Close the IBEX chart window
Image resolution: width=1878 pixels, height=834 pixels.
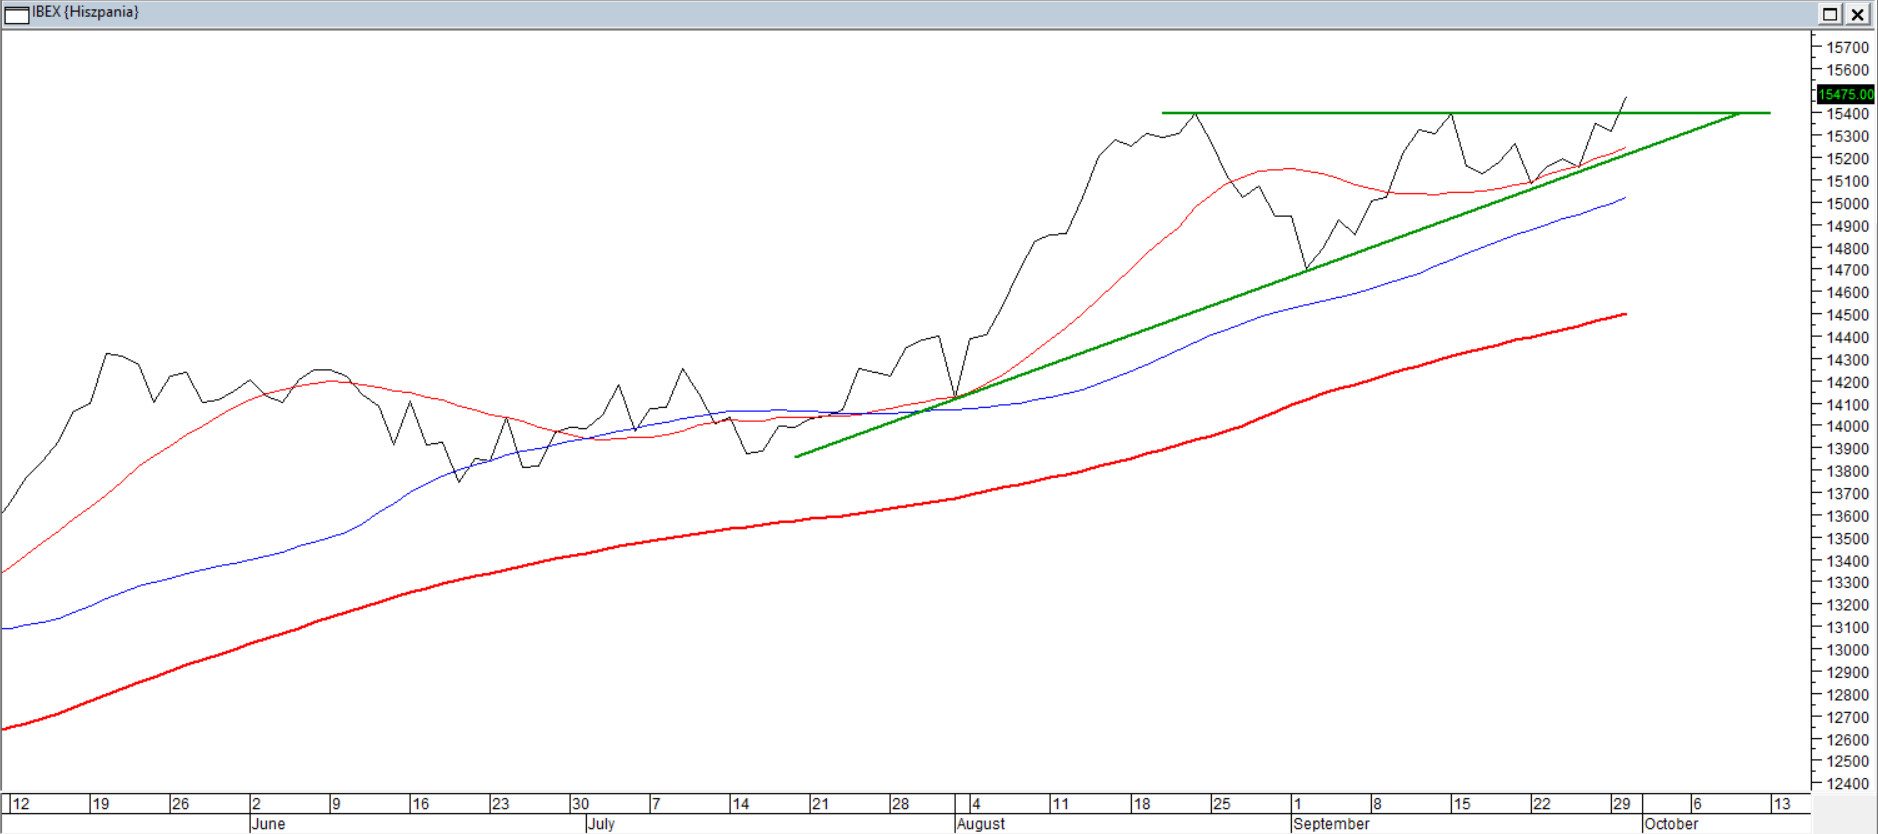(1857, 14)
